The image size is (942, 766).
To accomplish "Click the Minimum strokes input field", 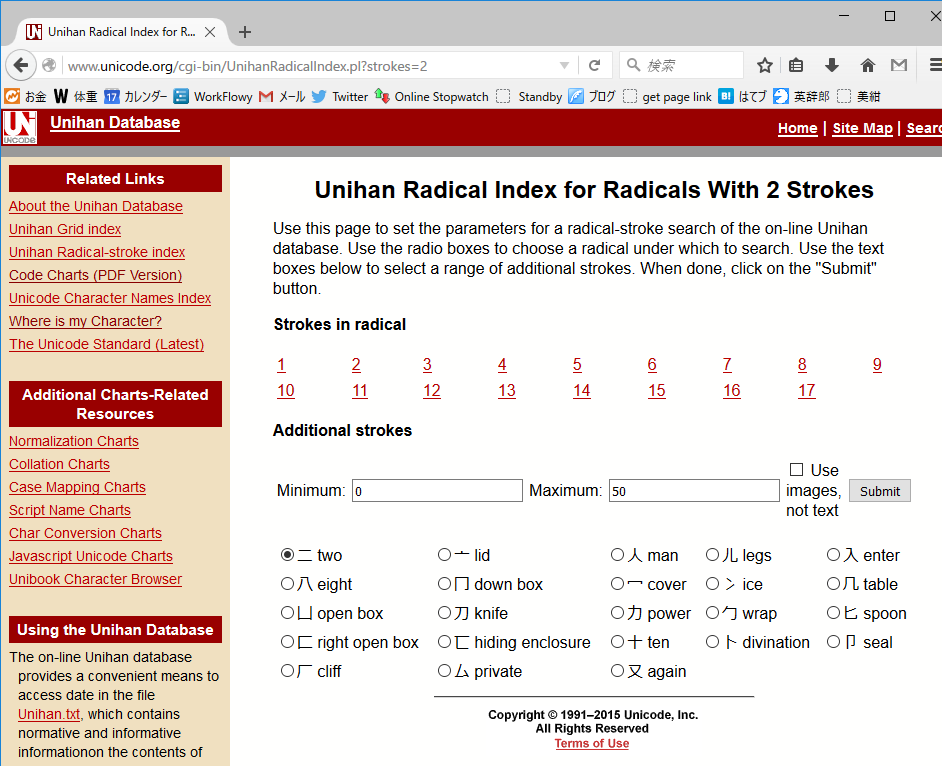I will coord(437,490).
